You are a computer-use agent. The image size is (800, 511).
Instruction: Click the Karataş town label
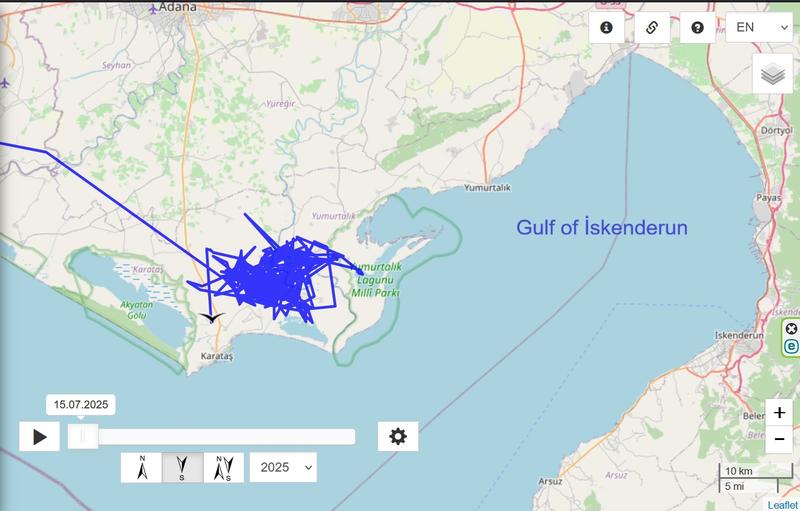pos(216,356)
